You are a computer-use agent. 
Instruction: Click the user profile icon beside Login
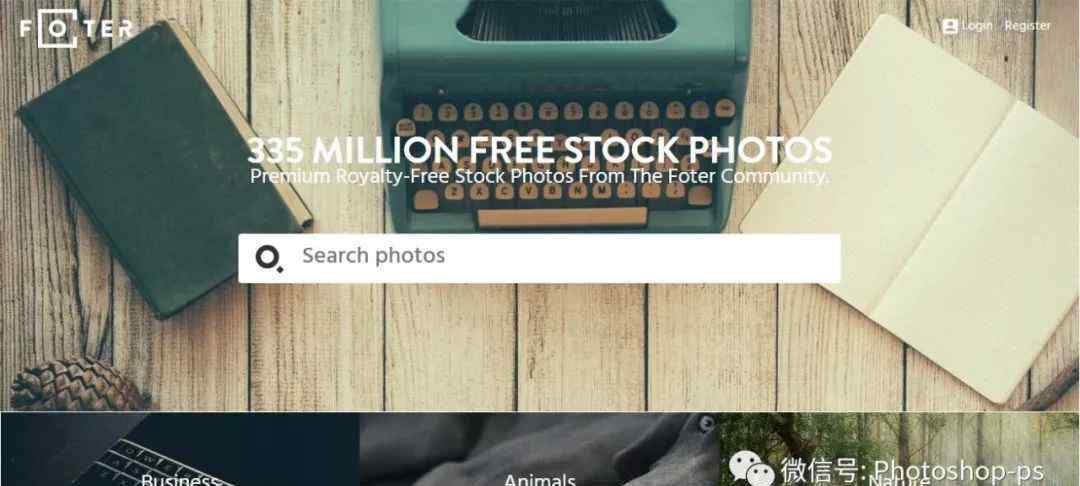click(950, 26)
